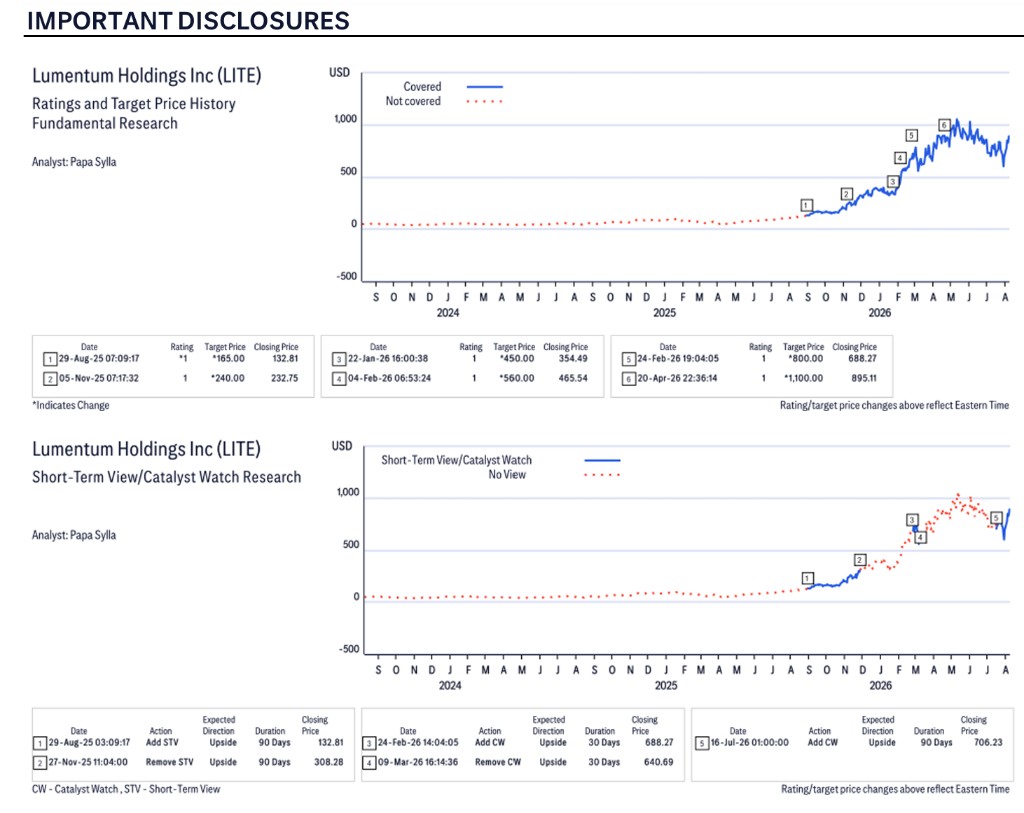The image size is (1024, 813).
Task: Click marker 3 on the Ratings and Target Price chart
Action: pyautogui.click(x=893, y=182)
